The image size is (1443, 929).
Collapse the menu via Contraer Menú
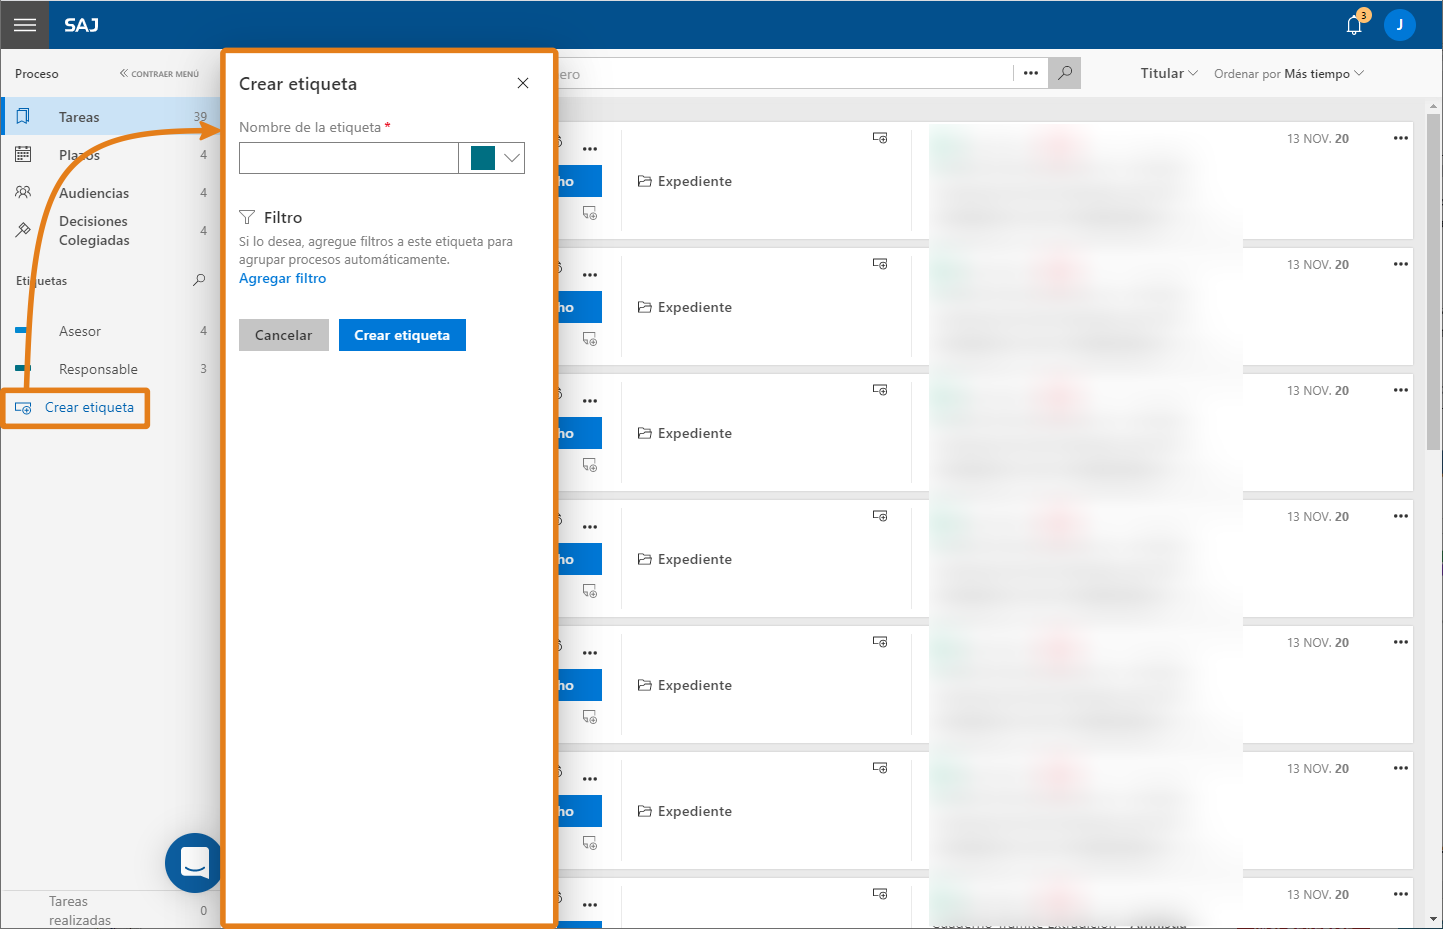pyautogui.click(x=159, y=74)
